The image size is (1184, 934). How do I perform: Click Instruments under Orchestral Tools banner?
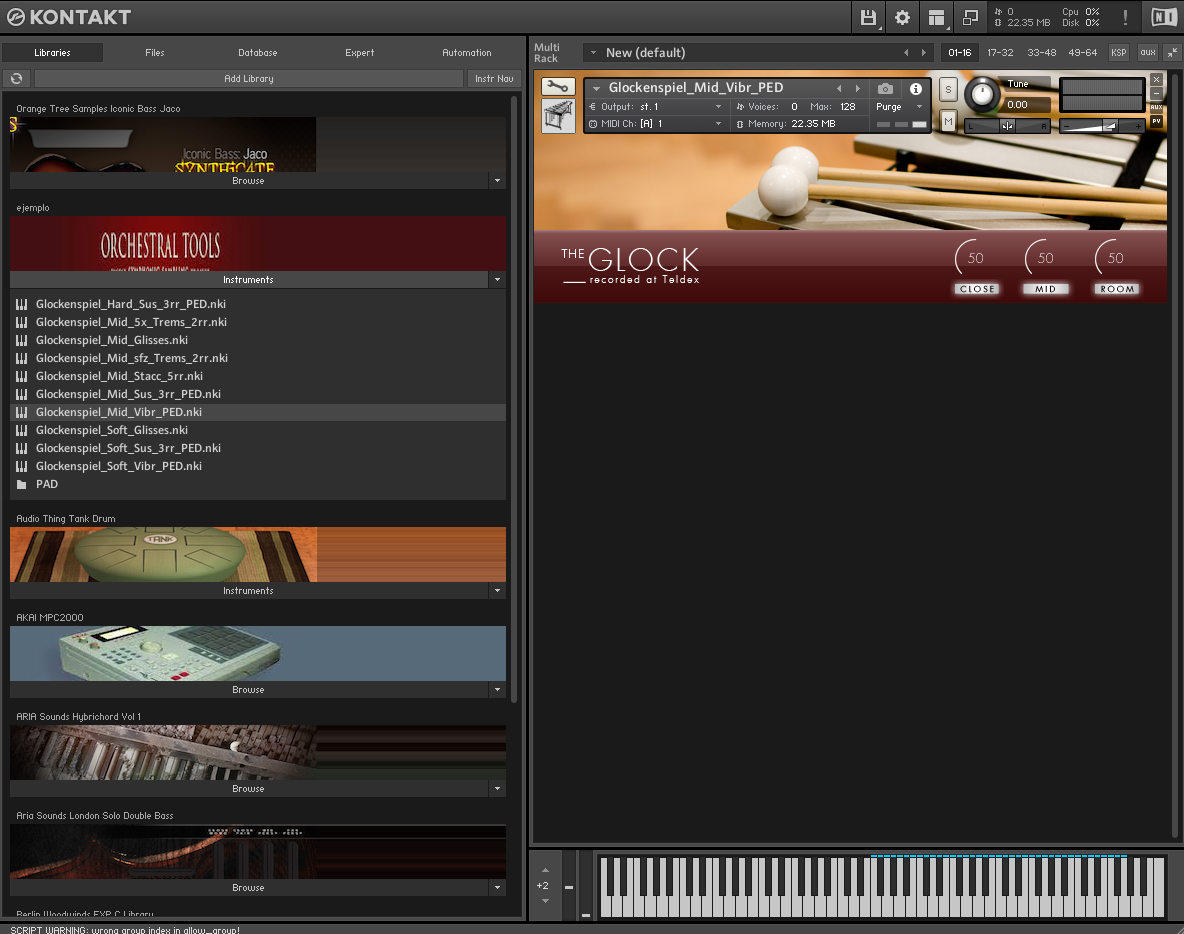(249, 280)
